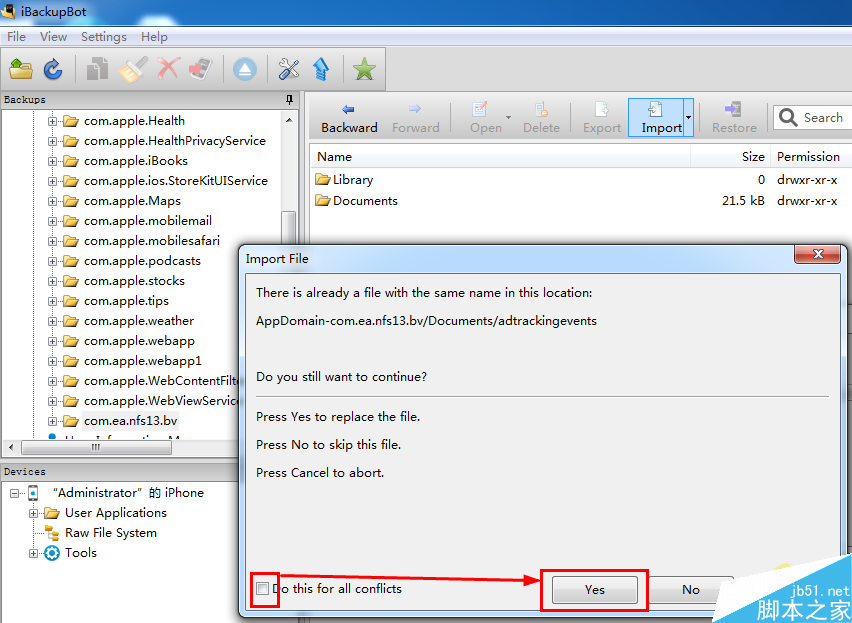
Task: Click No to skip this file
Action: (691, 590)
